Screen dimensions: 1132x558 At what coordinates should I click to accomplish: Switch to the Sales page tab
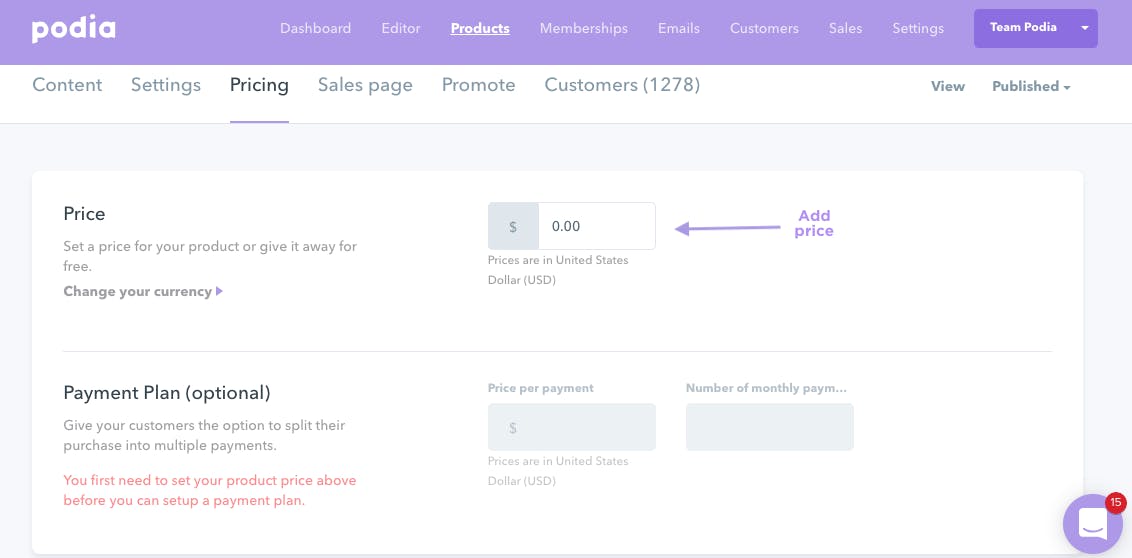365,85
